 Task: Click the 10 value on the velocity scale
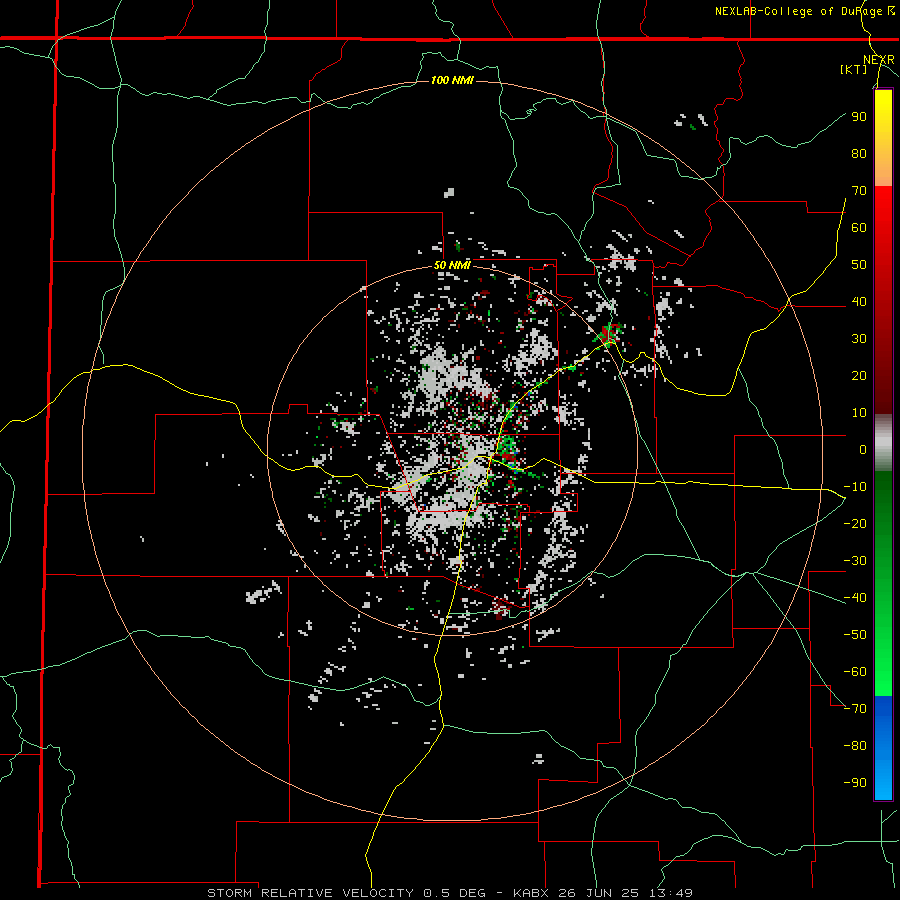[859, 413]
